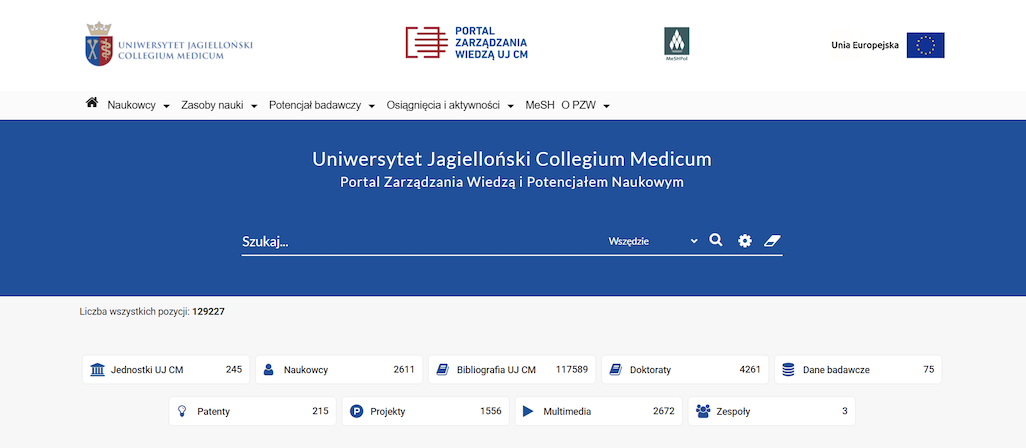Click the MeSHPol logo
Screen dimensions: 1026x448
click(x=677, y=44)
